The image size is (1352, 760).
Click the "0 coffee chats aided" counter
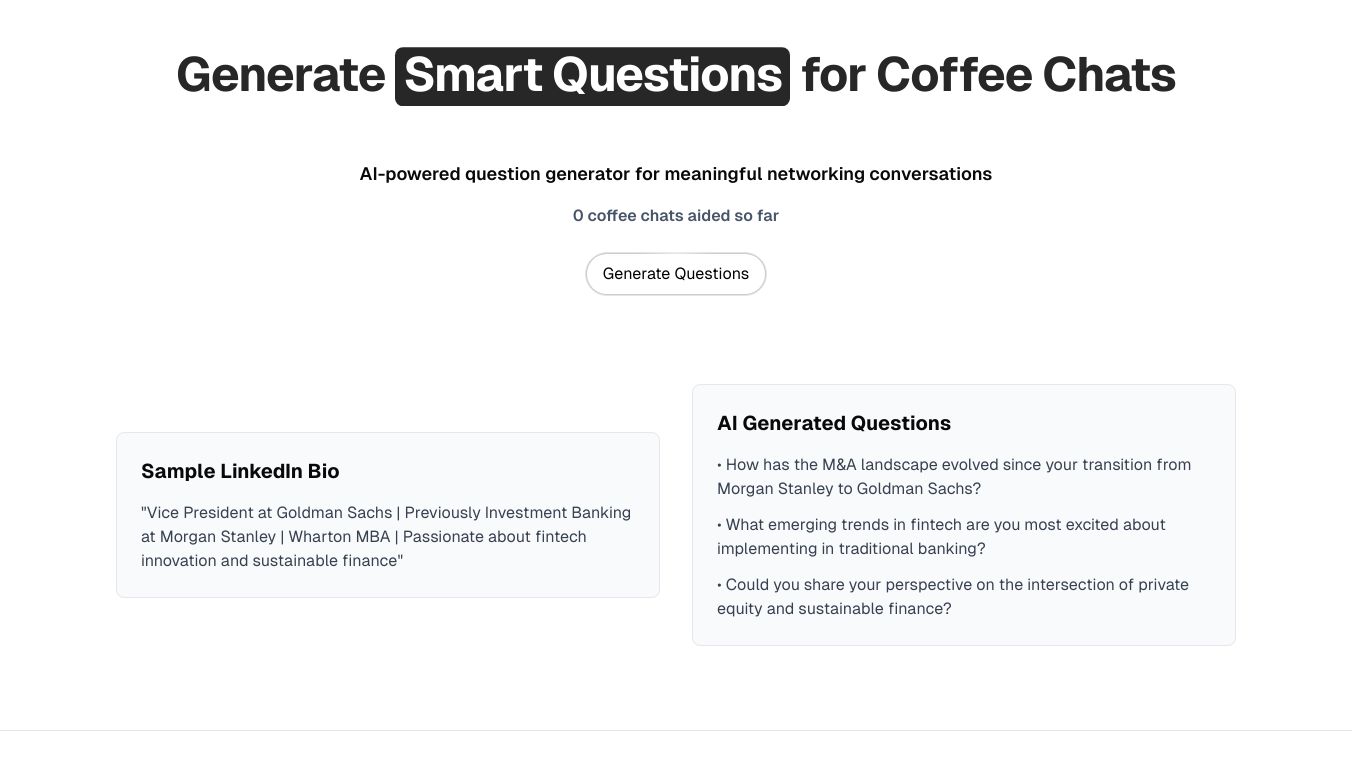[x=676, y=216]
